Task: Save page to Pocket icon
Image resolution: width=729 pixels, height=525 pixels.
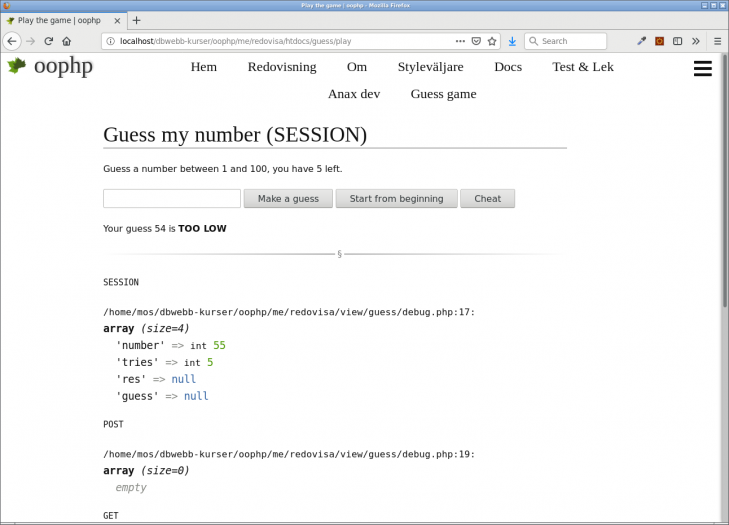Action: [476, 41]
